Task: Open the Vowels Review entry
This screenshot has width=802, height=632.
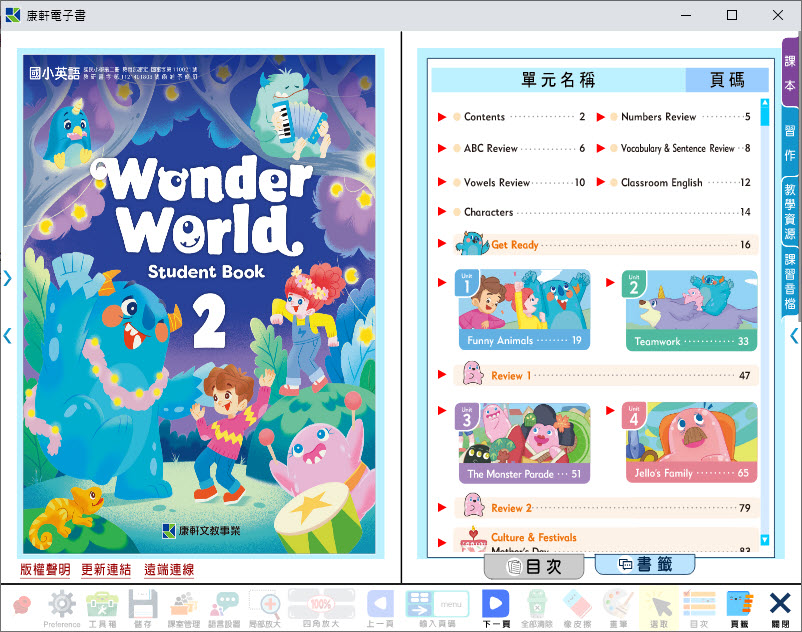Action: 519,183
